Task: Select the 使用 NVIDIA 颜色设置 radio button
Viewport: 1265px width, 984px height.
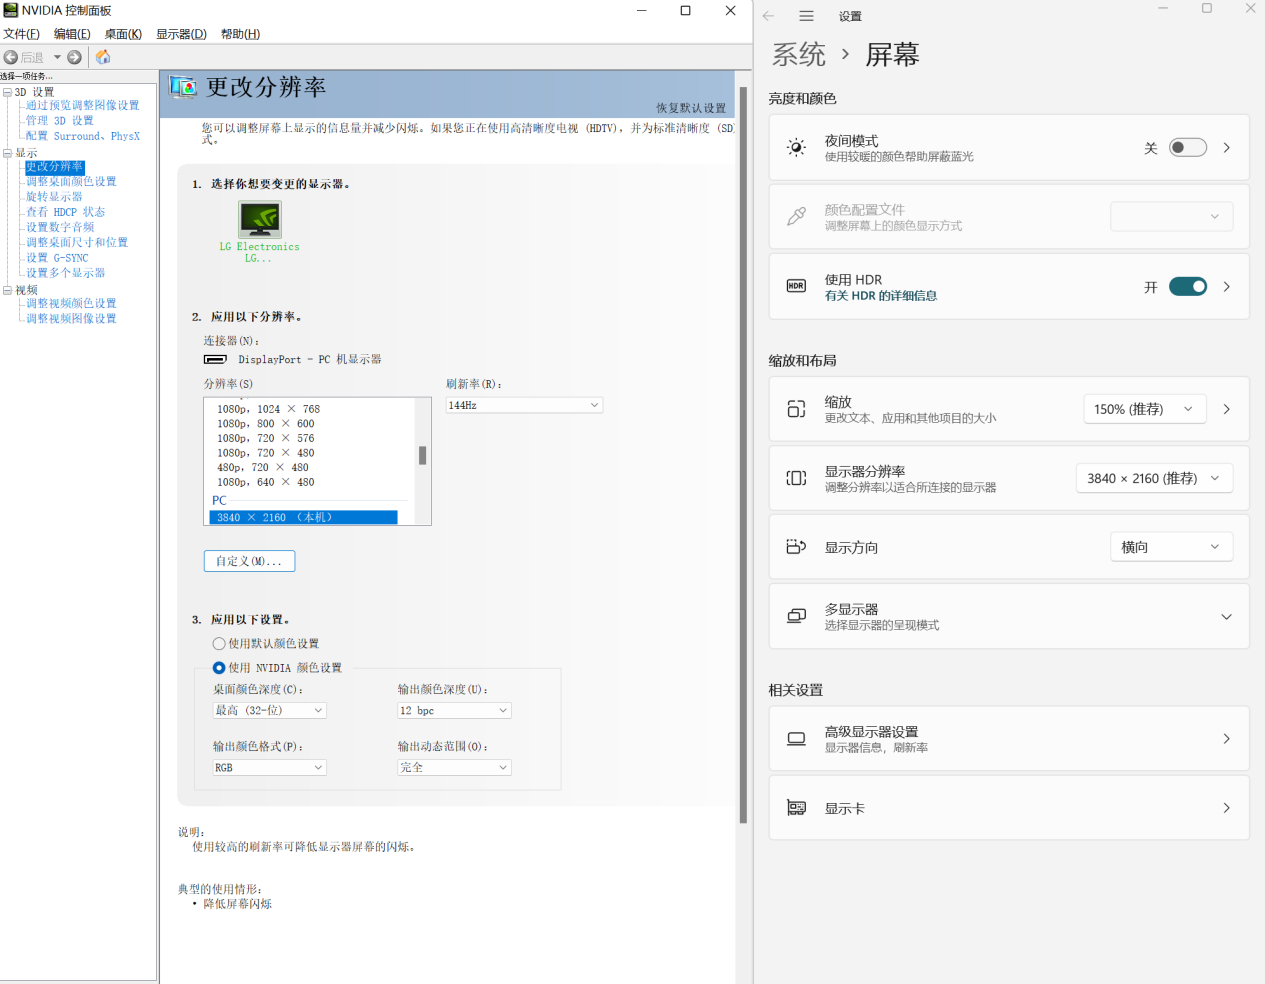Action: point(219,668)
